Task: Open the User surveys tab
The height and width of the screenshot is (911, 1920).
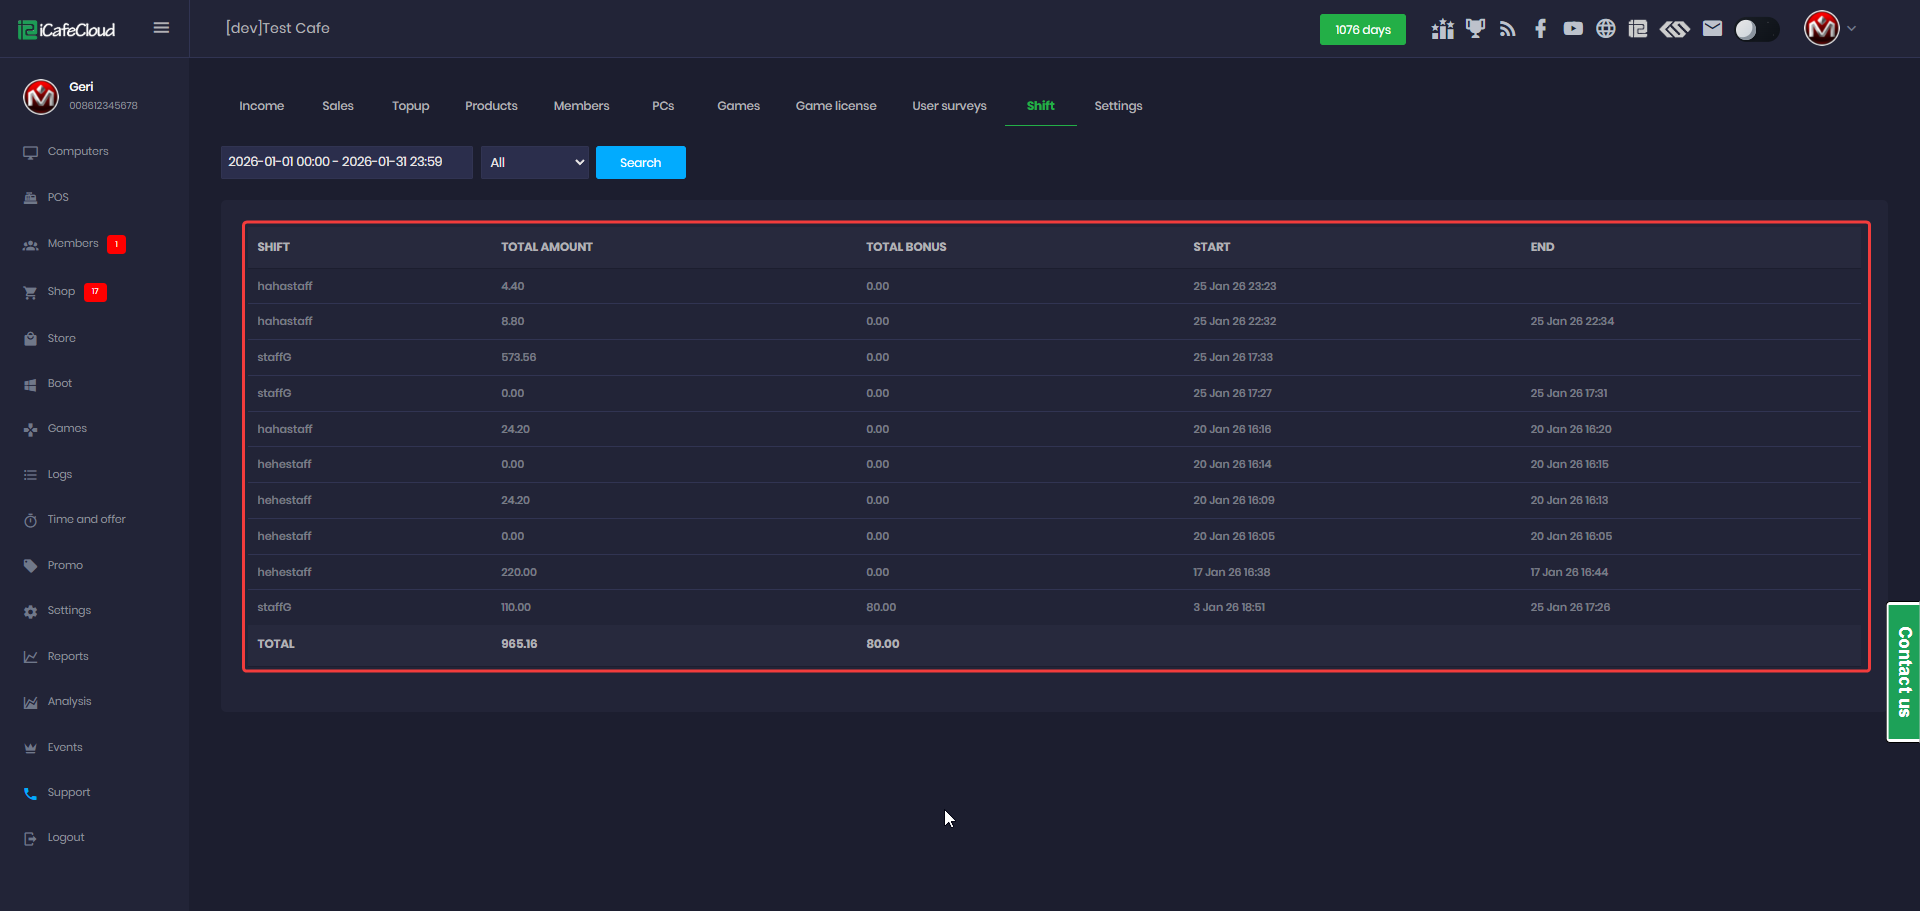Action: pos(949,106)
